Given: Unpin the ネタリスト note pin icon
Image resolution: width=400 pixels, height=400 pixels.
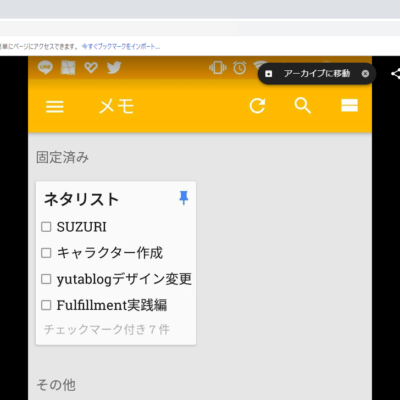Looking at the screenshot, I should [183, 198].
